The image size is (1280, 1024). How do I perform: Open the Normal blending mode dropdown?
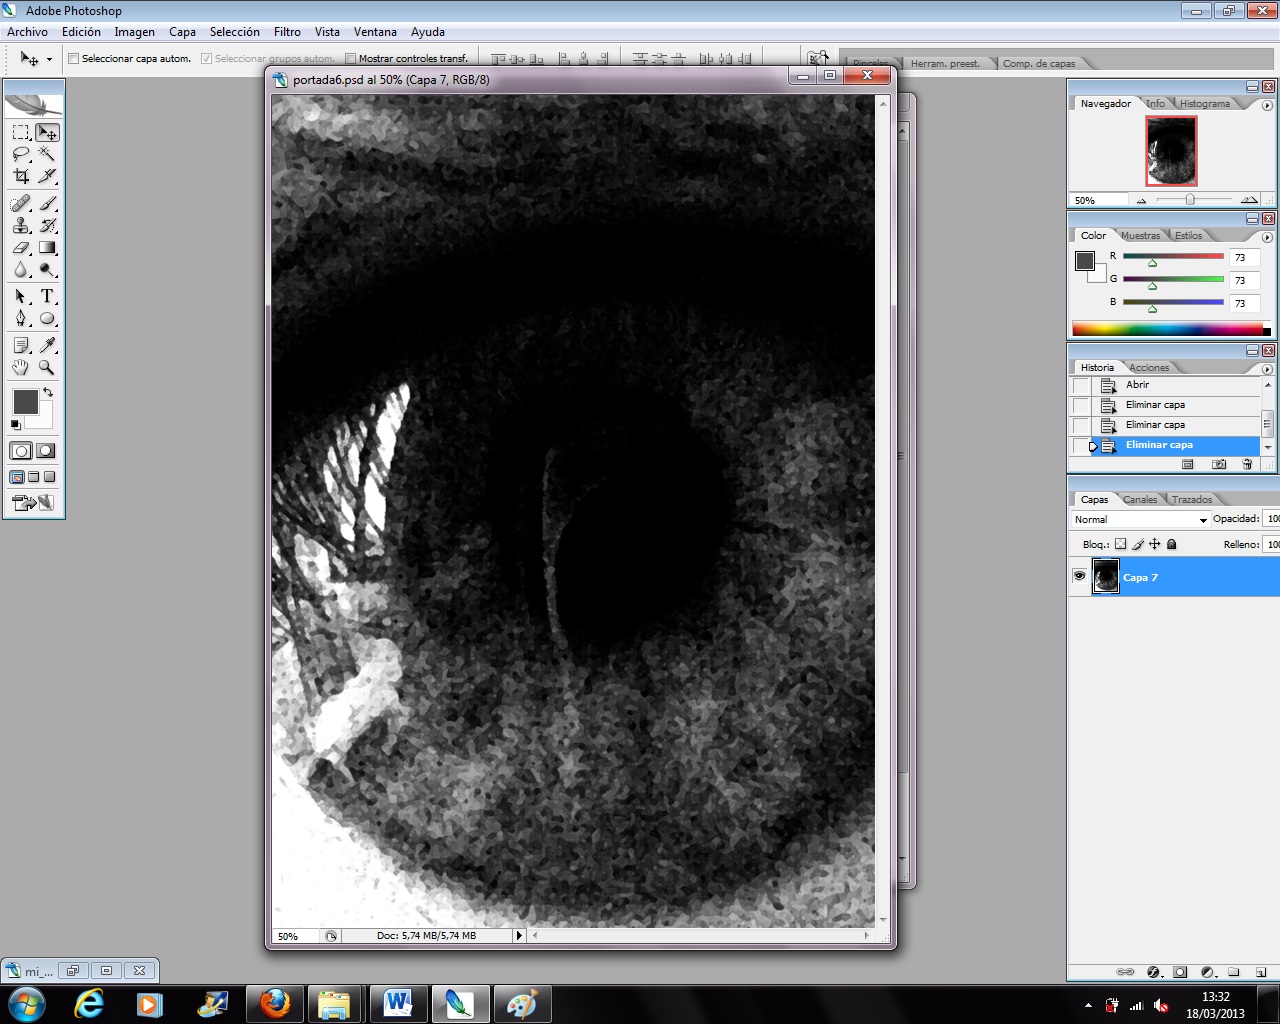click(x=1140, y=520)
